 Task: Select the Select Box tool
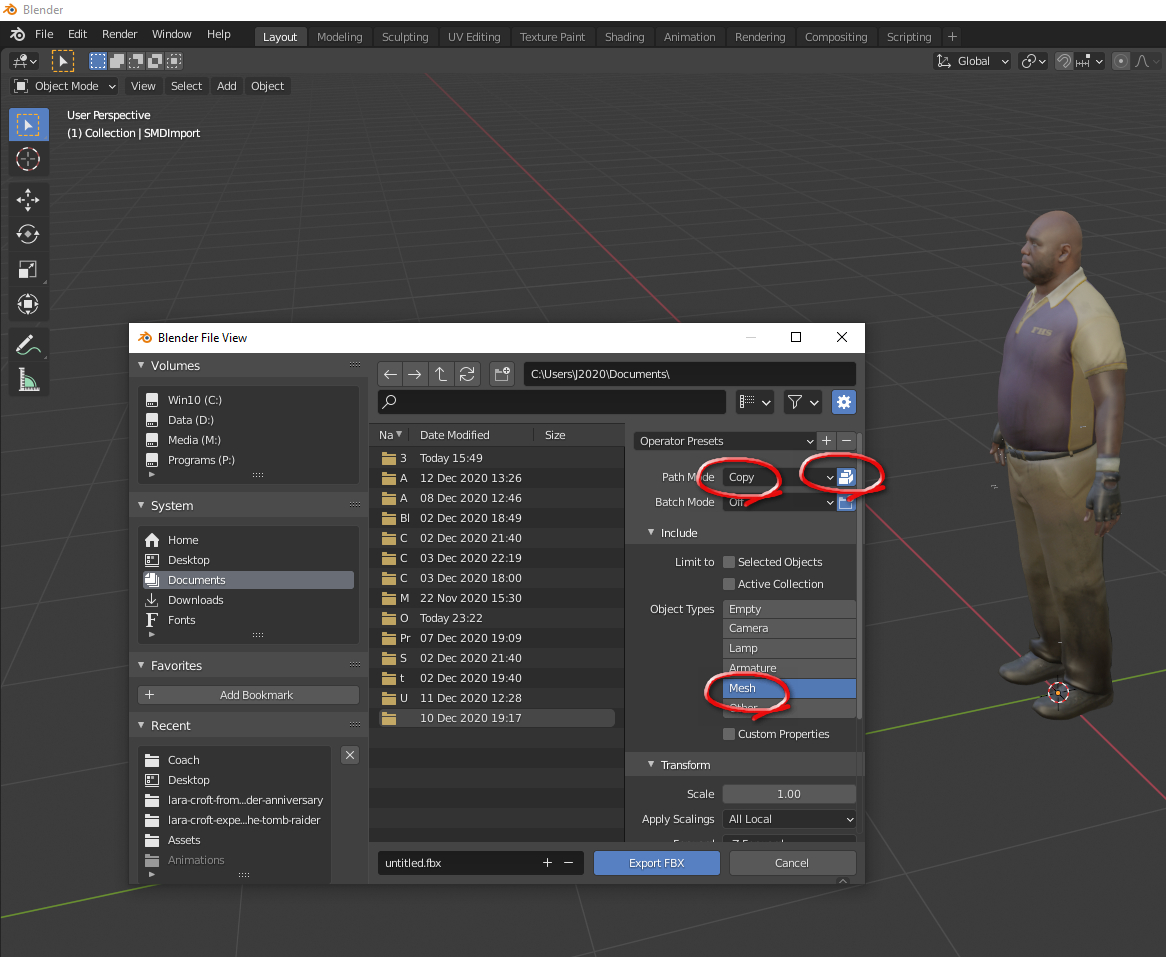click(x=28, y=125)
